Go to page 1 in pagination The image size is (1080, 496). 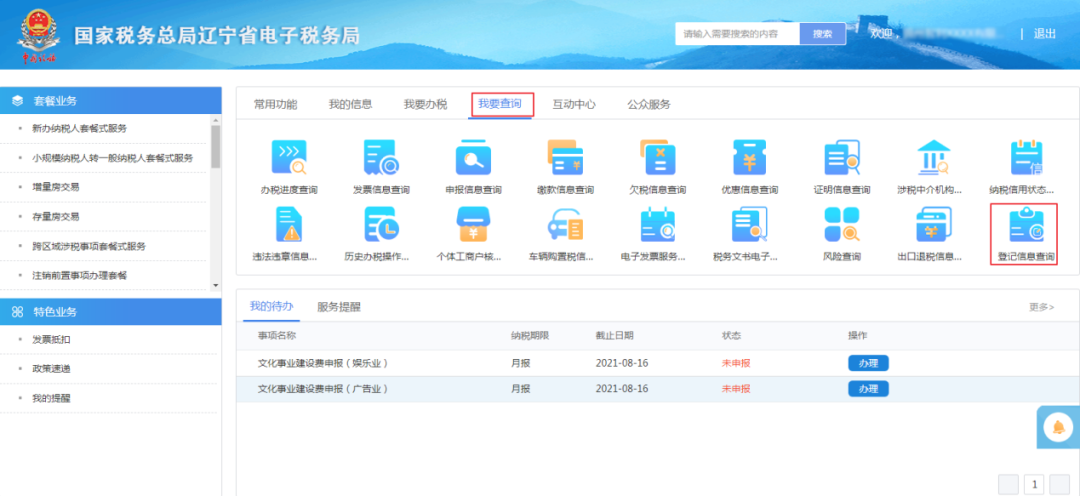[1034, 484]
